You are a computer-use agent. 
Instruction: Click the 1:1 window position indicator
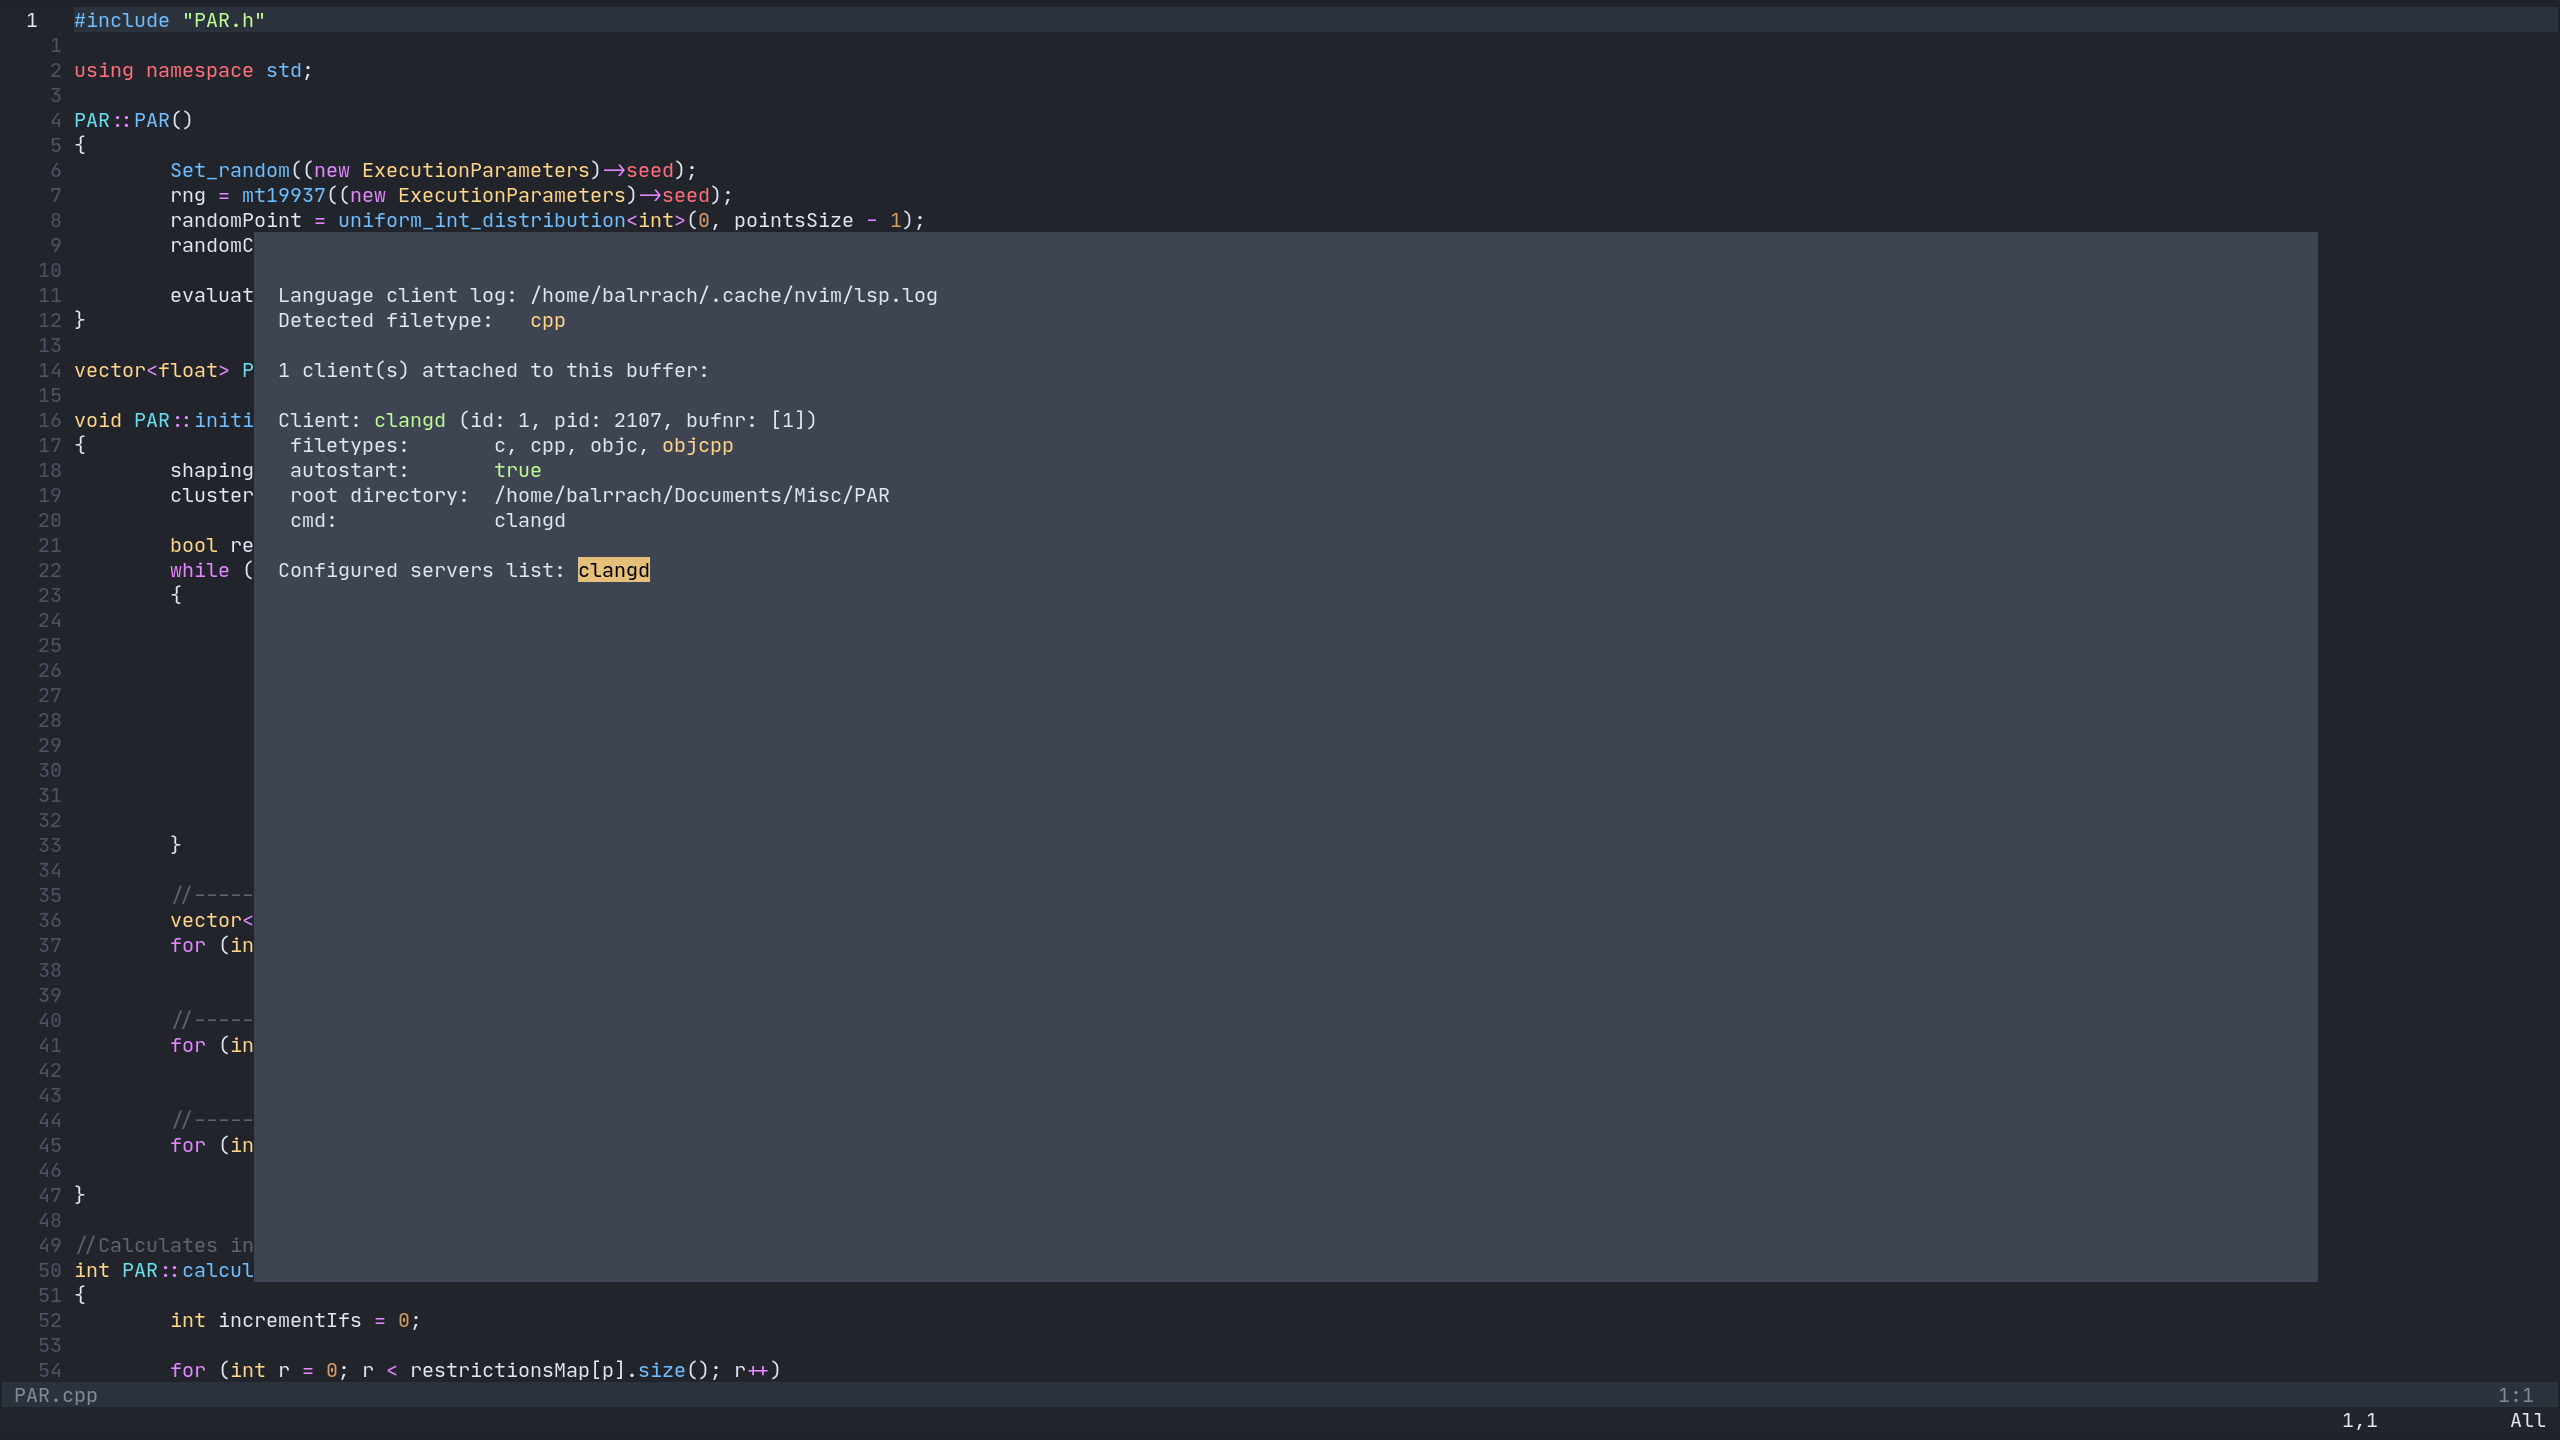click(2514, 1395)
